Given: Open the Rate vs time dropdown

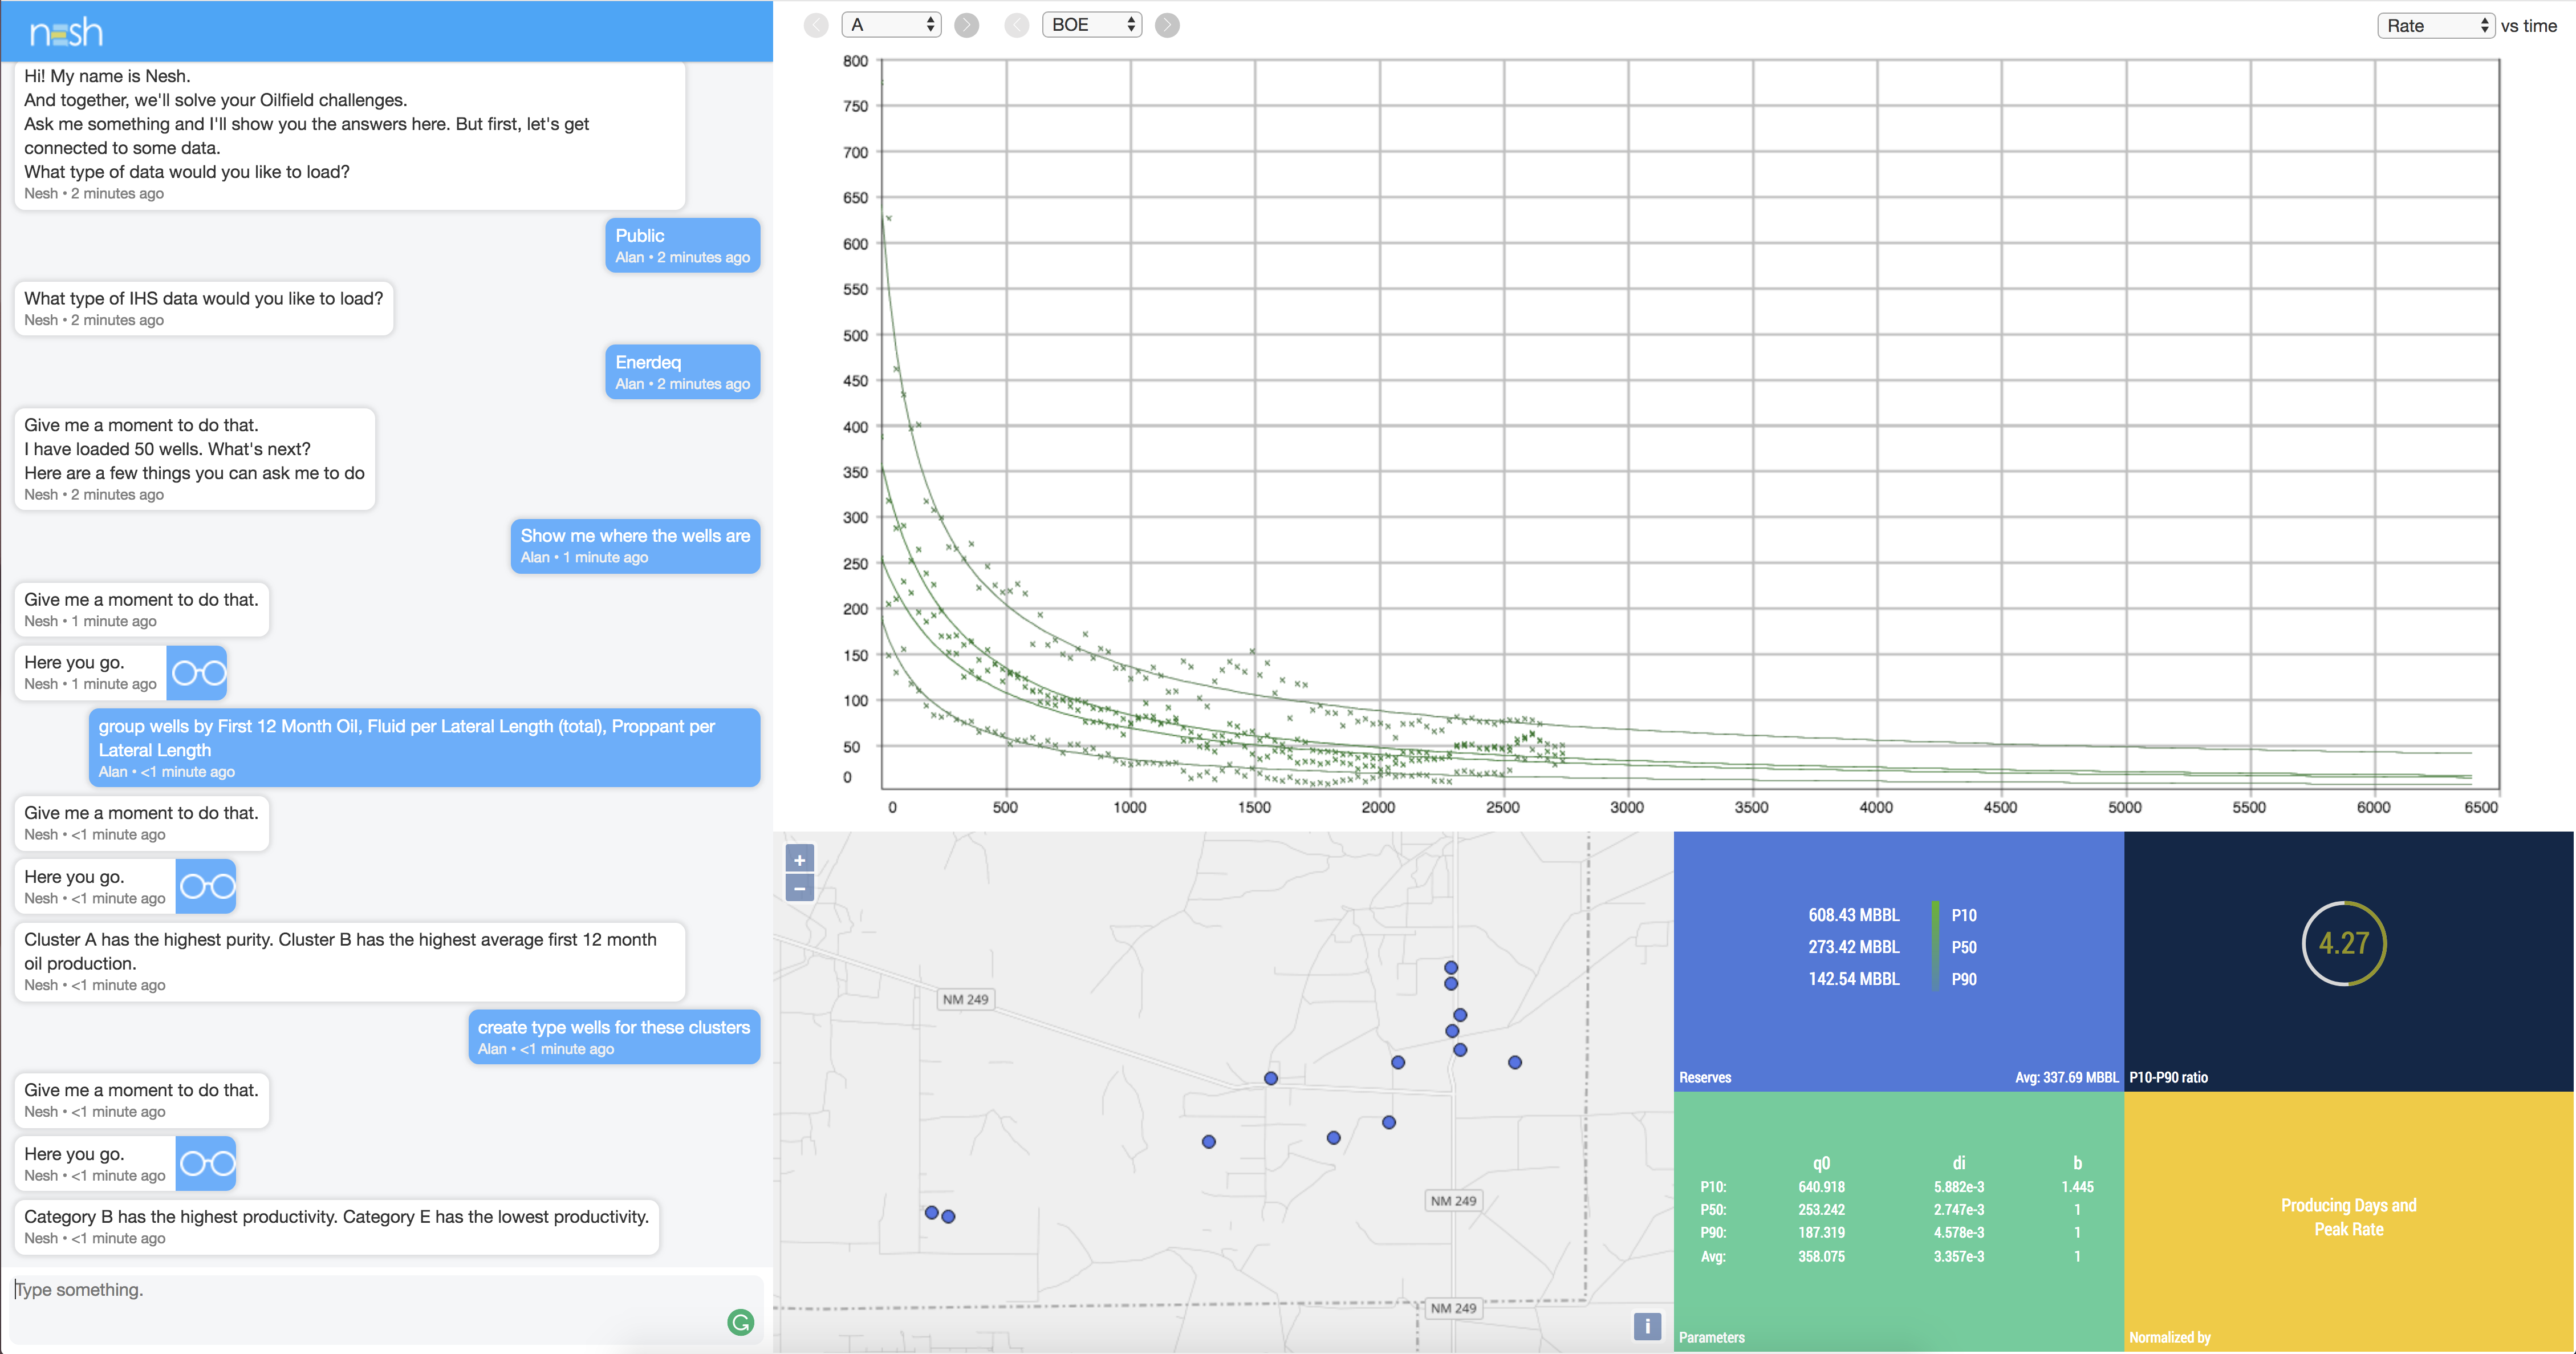Looking at the screenshot, I should [x=2435, y=26].
